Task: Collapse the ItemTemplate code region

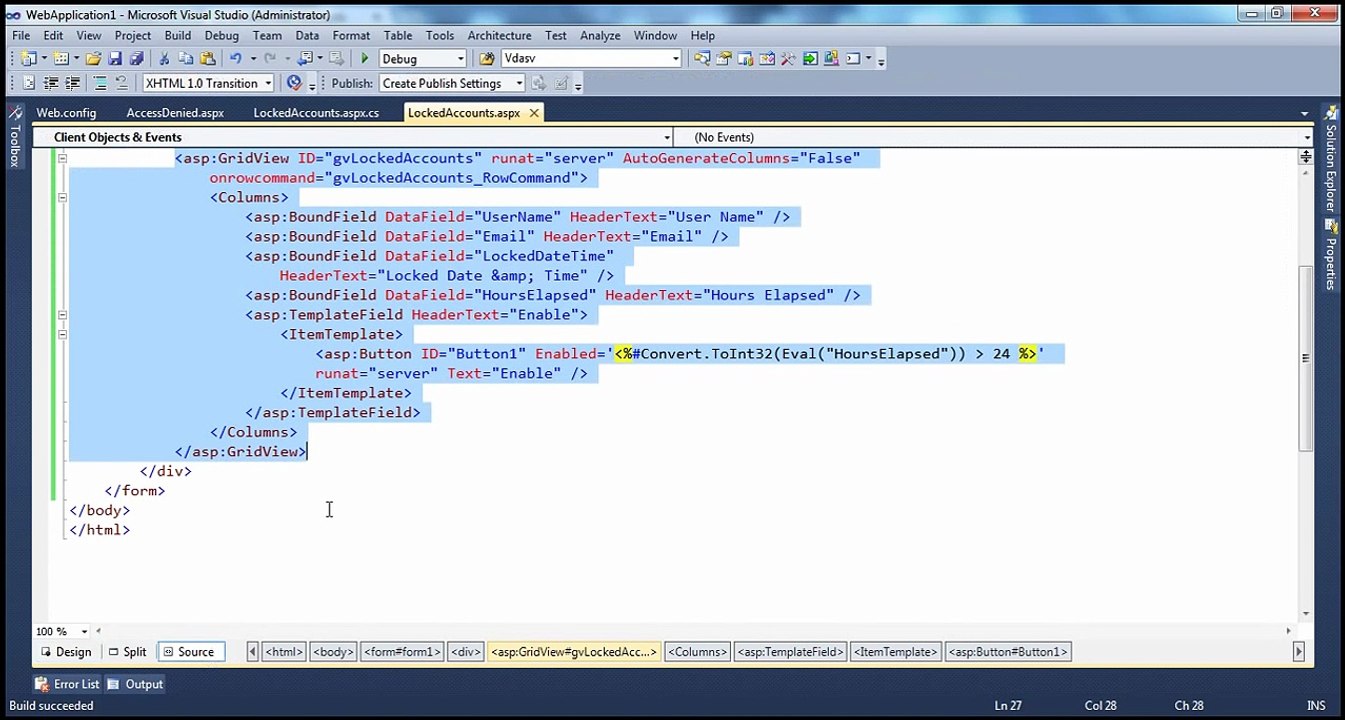Action: click(62, 334)
